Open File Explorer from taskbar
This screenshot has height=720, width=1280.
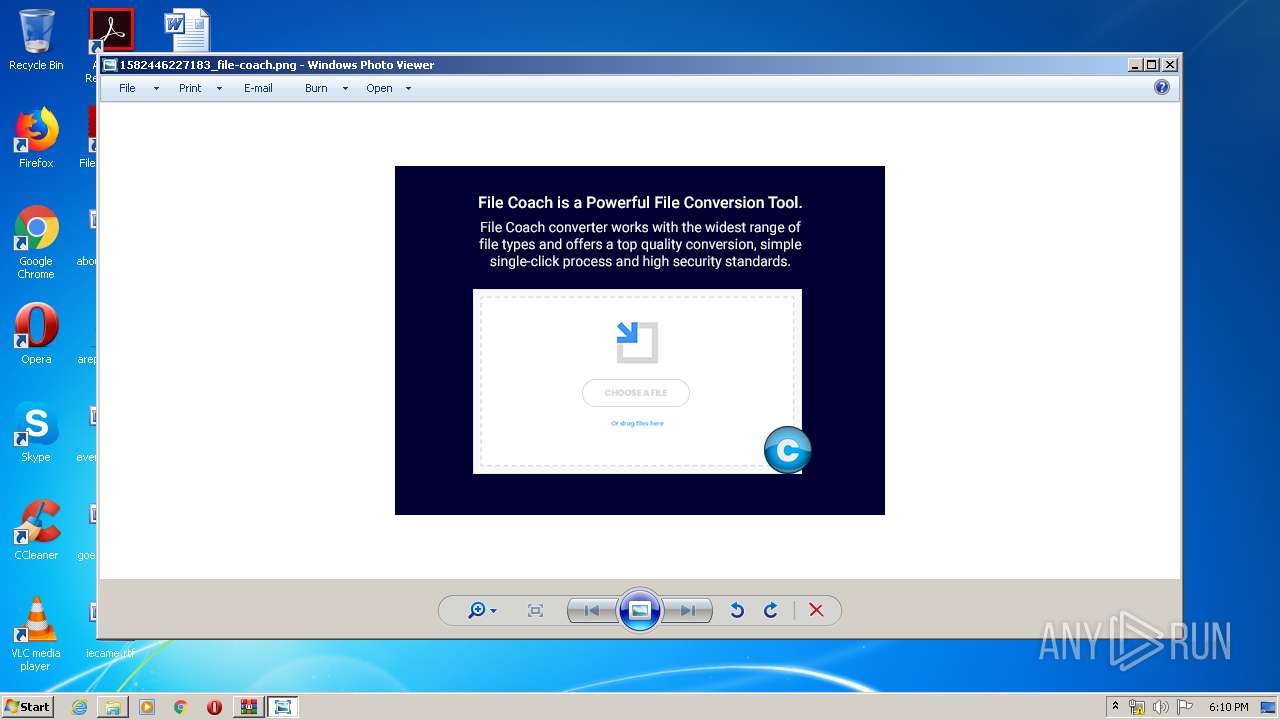(113, 707)
